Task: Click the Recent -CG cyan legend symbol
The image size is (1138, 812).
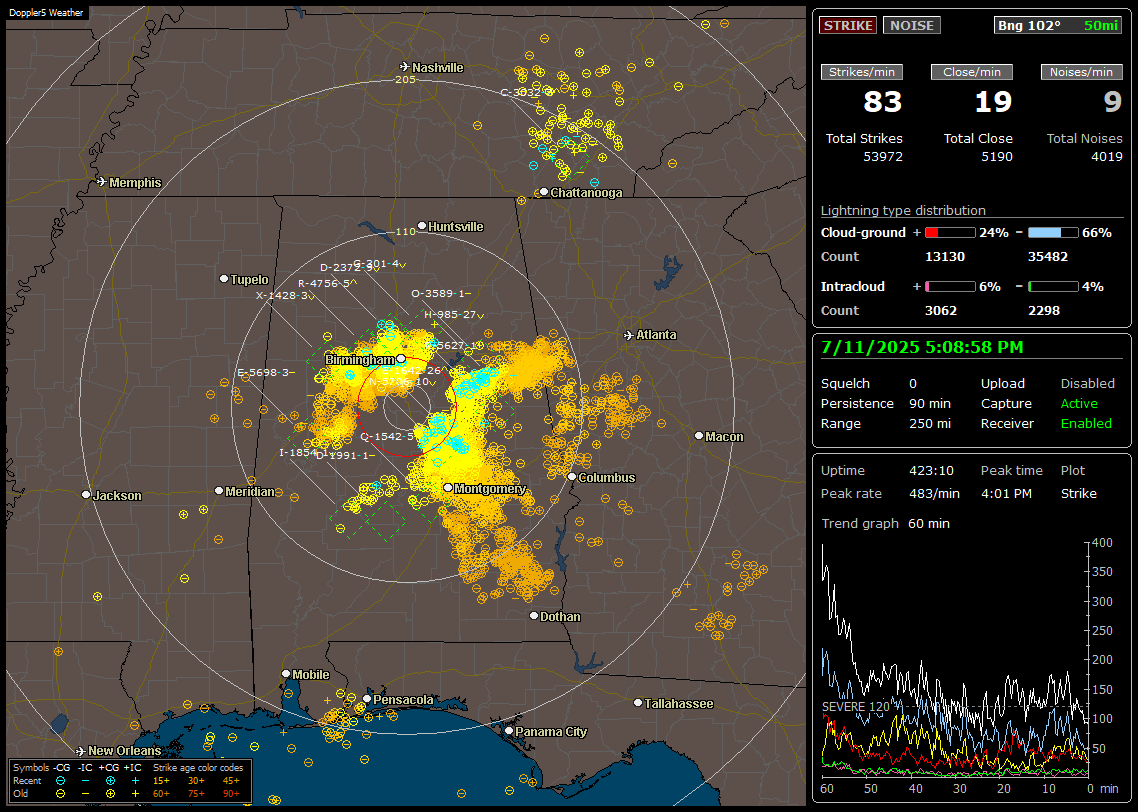Action: pos(60,781)
